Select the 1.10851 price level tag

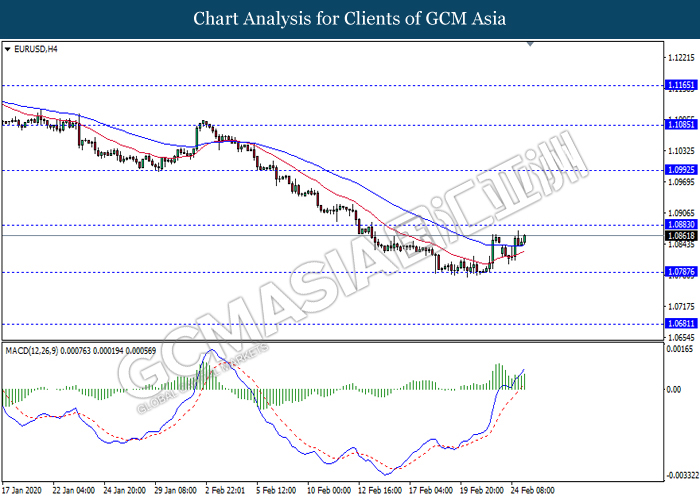[x=680, y=126]
